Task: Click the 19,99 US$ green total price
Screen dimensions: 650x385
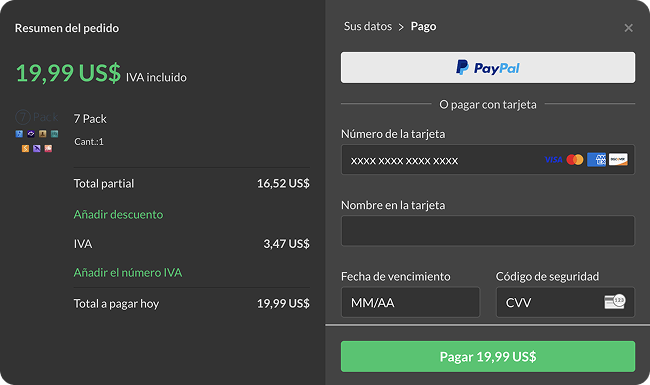Action: point(68,73)
